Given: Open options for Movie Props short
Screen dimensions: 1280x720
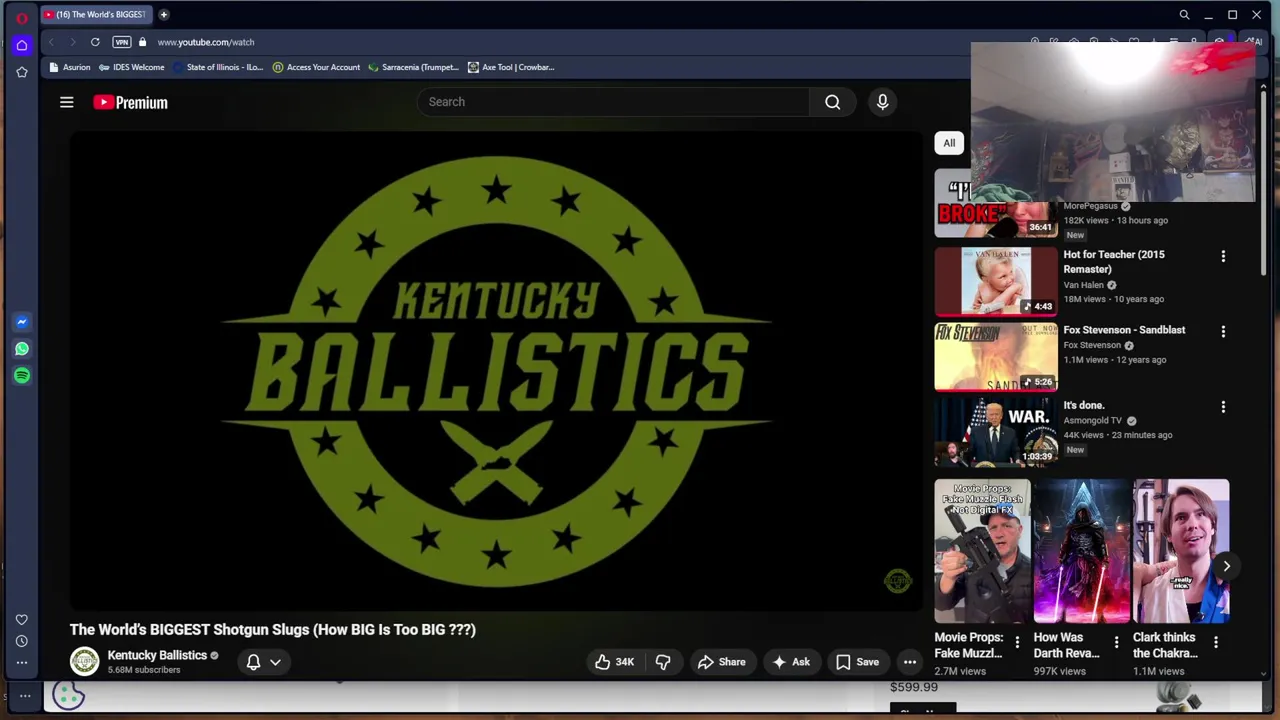Looking at the screenshot, I should 1017,642.
